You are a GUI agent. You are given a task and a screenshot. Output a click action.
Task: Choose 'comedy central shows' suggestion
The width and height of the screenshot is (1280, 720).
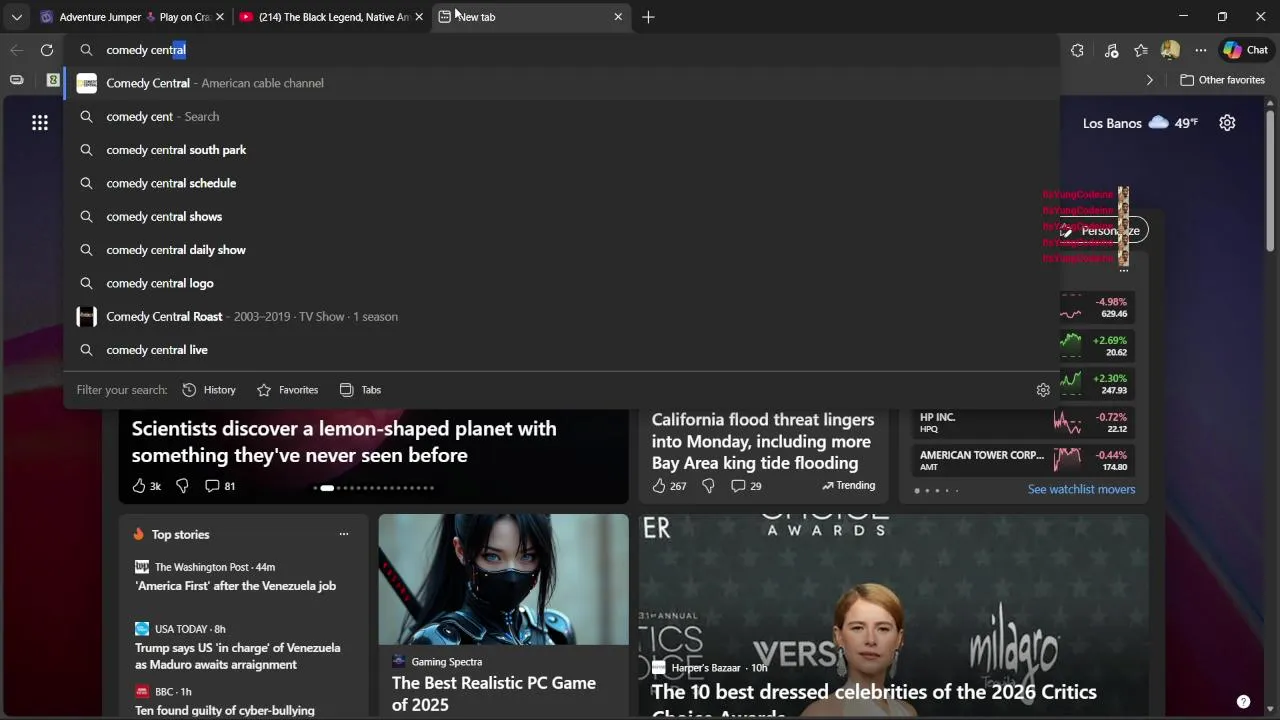(x=562, y=217)
